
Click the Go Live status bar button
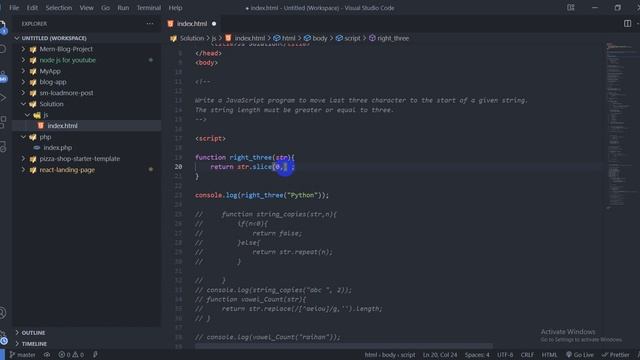[x=580, y=355]
